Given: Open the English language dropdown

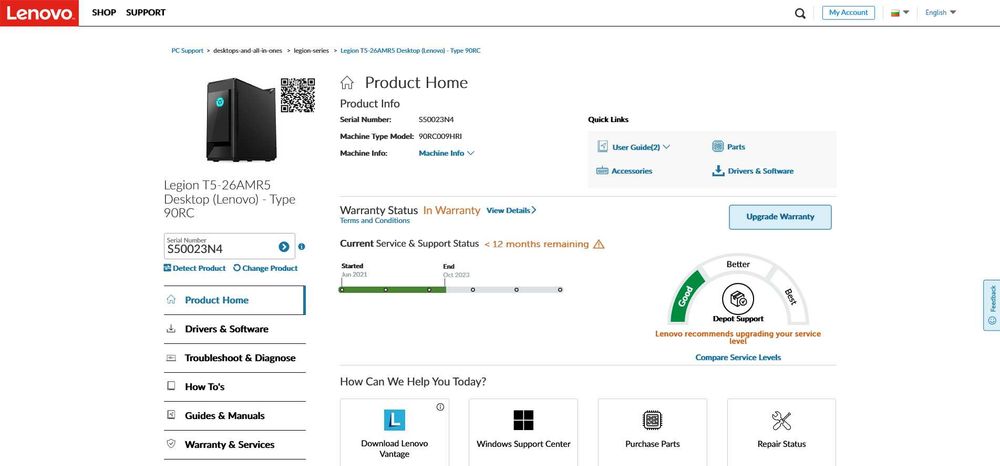Looking at the screenshot, I should (940, 13).
